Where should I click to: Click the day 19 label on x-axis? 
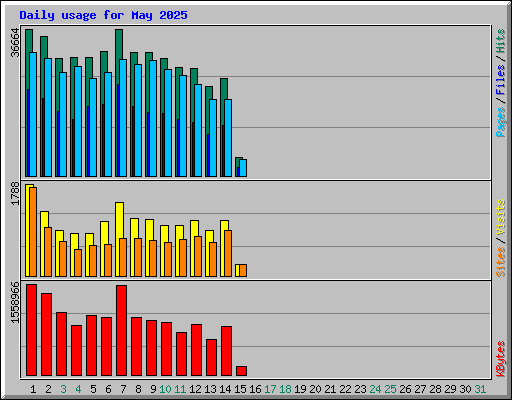[300, 389]
